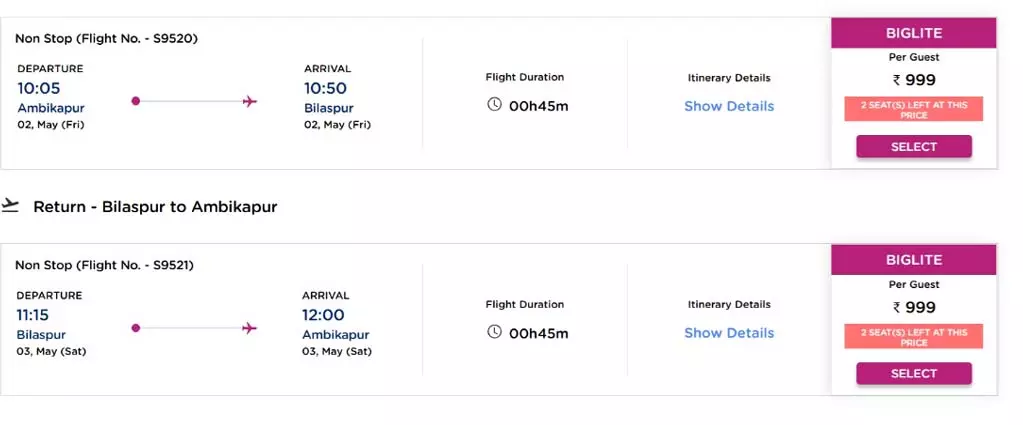Click clock icon beside first flight's 00h45m
Screen dimensions: 1023x425
point(495,104)
